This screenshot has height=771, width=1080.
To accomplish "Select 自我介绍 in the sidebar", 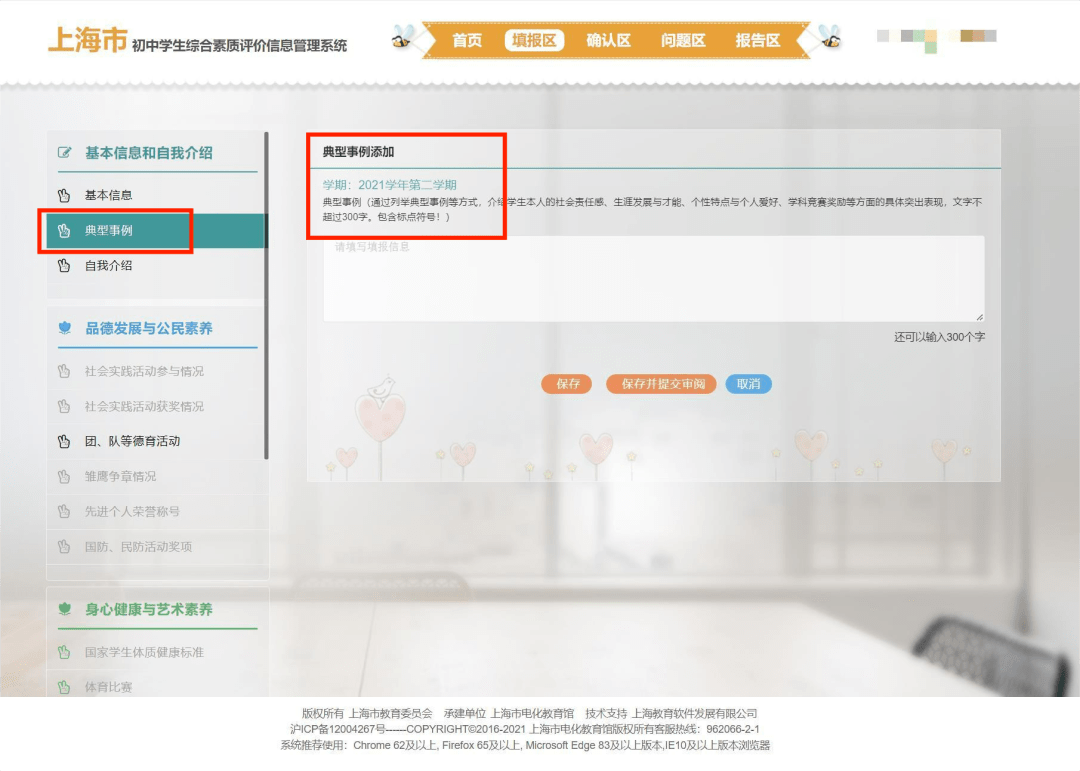I will click(x=108, y=266).
